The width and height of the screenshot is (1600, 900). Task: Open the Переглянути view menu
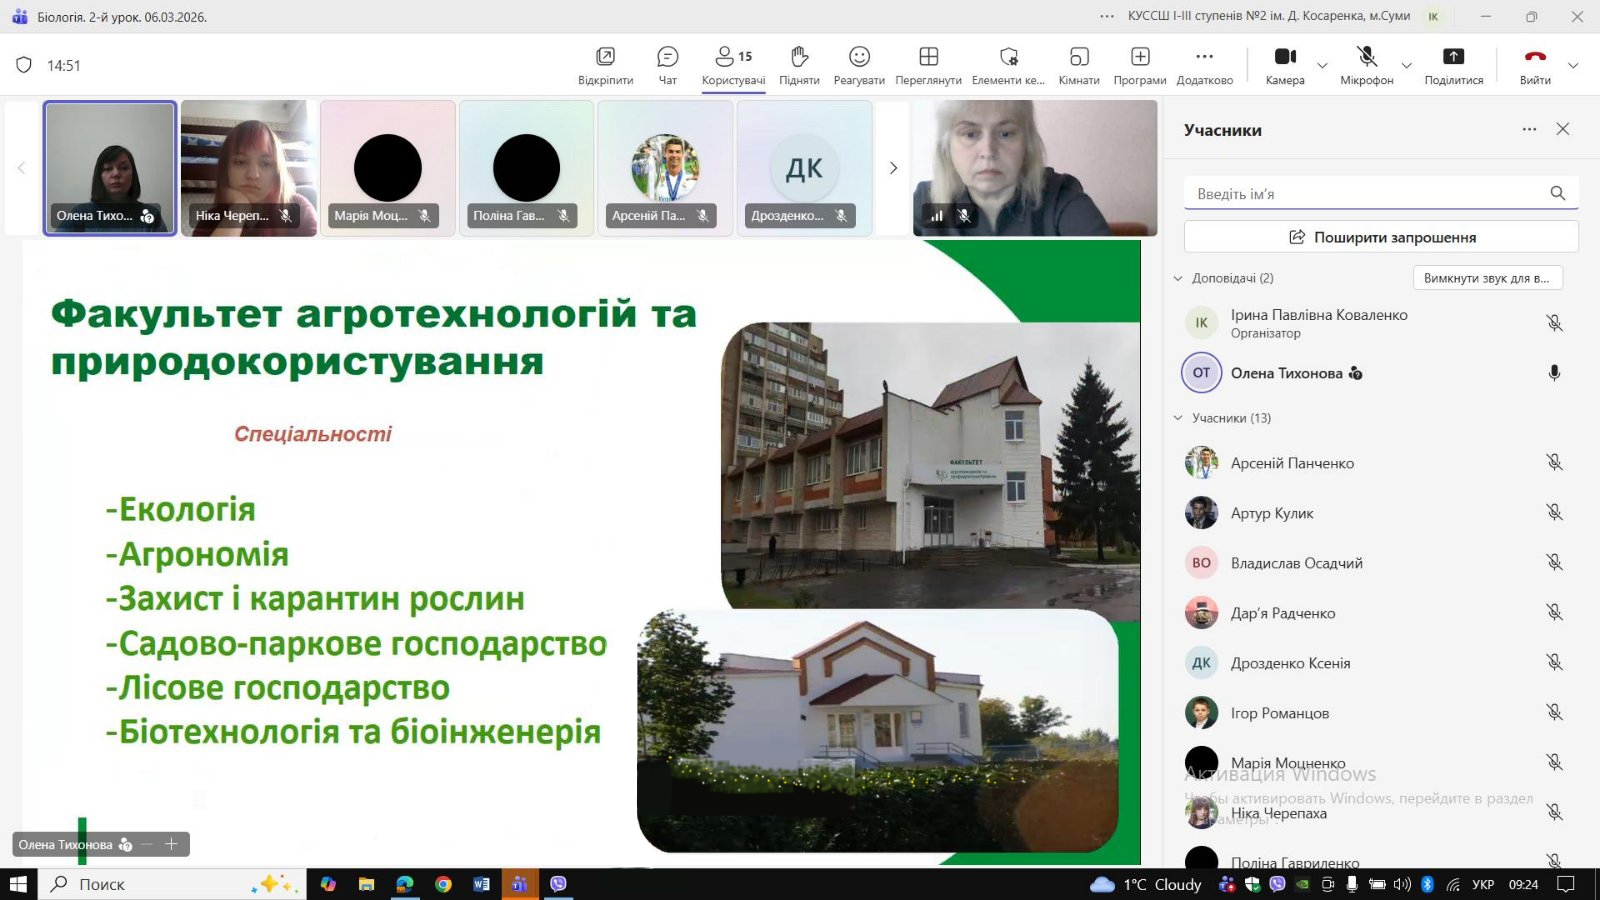tap(928, 65)
